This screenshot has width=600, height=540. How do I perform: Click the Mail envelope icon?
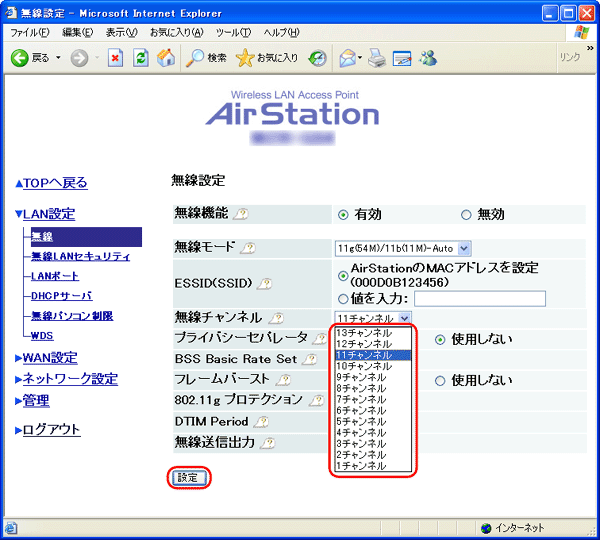pyautogui.click(x=347, y=58)
